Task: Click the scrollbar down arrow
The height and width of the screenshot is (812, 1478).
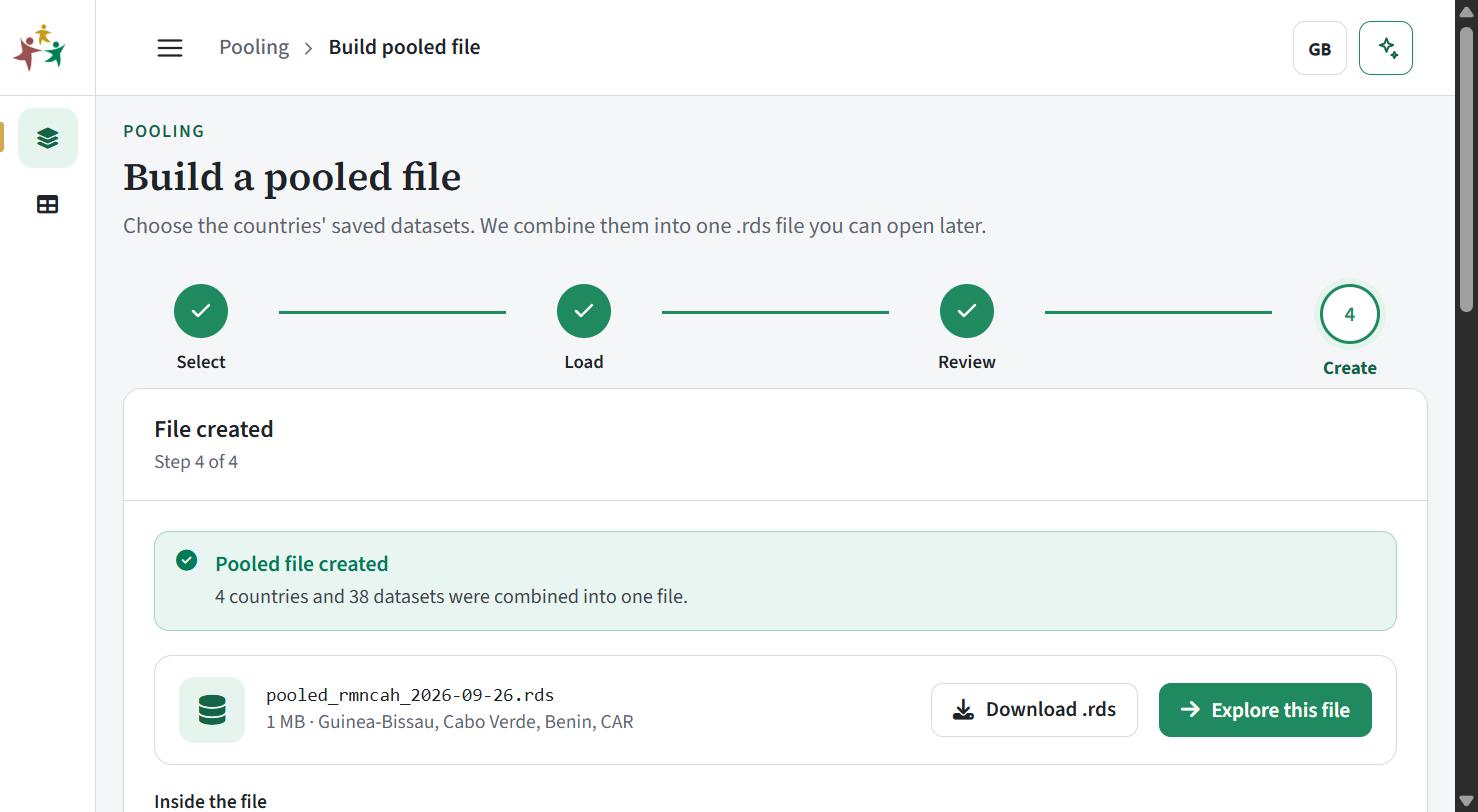Action: (x=1467, y=801)
